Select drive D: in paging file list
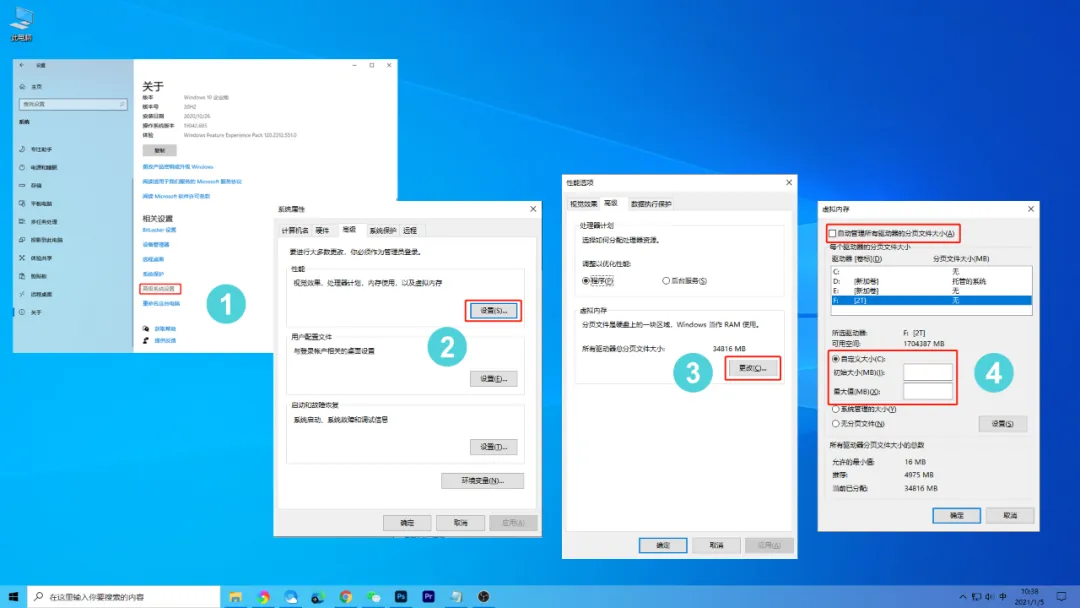 pyautogui.click(x=931, y=282)
